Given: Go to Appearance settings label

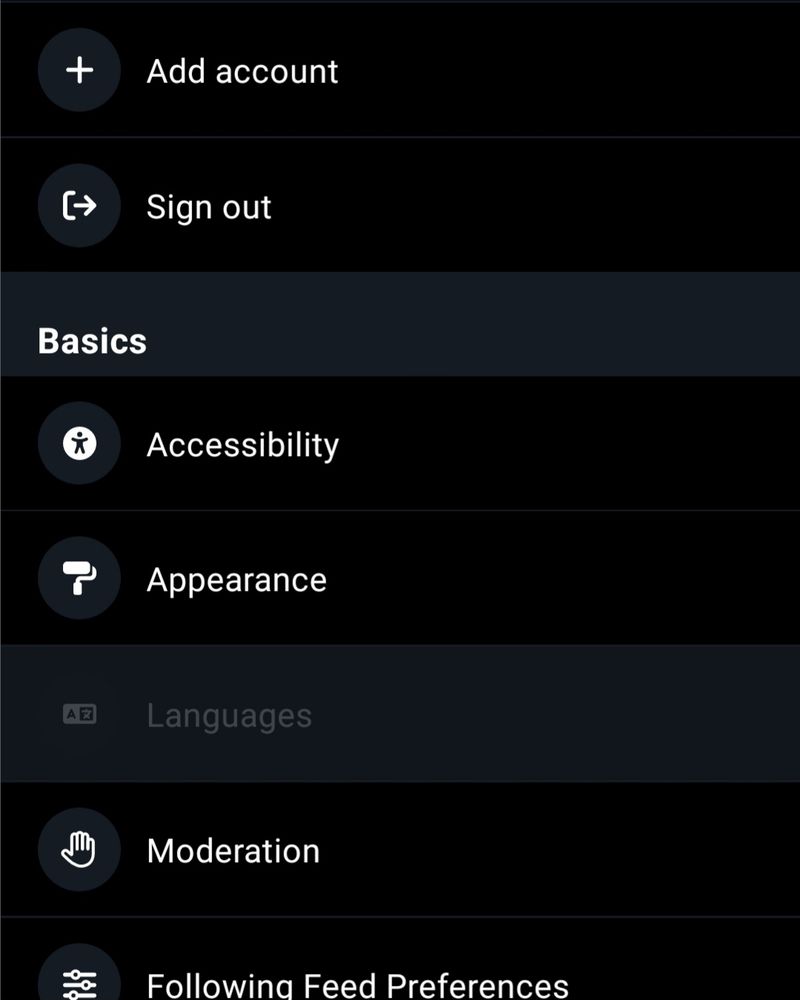Looking at the screenshot, I should (237, 580).
